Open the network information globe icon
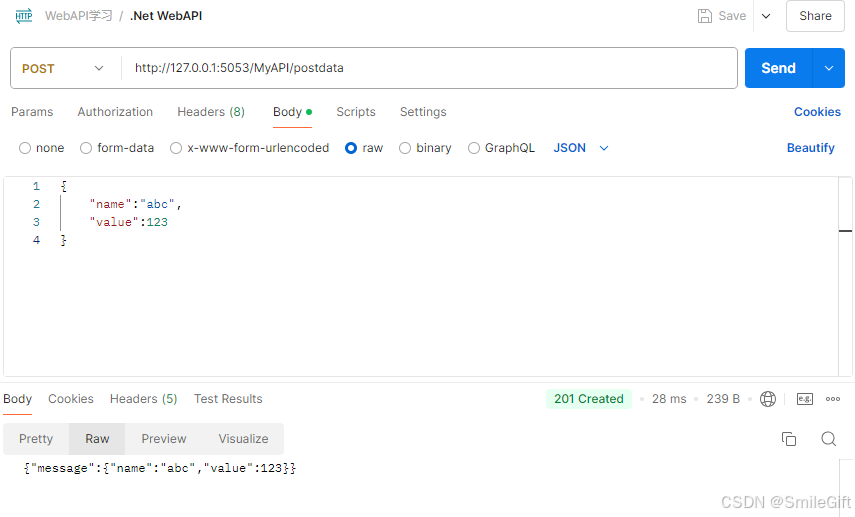The width and height of the screenshot is (855, 517). [768, 399]
